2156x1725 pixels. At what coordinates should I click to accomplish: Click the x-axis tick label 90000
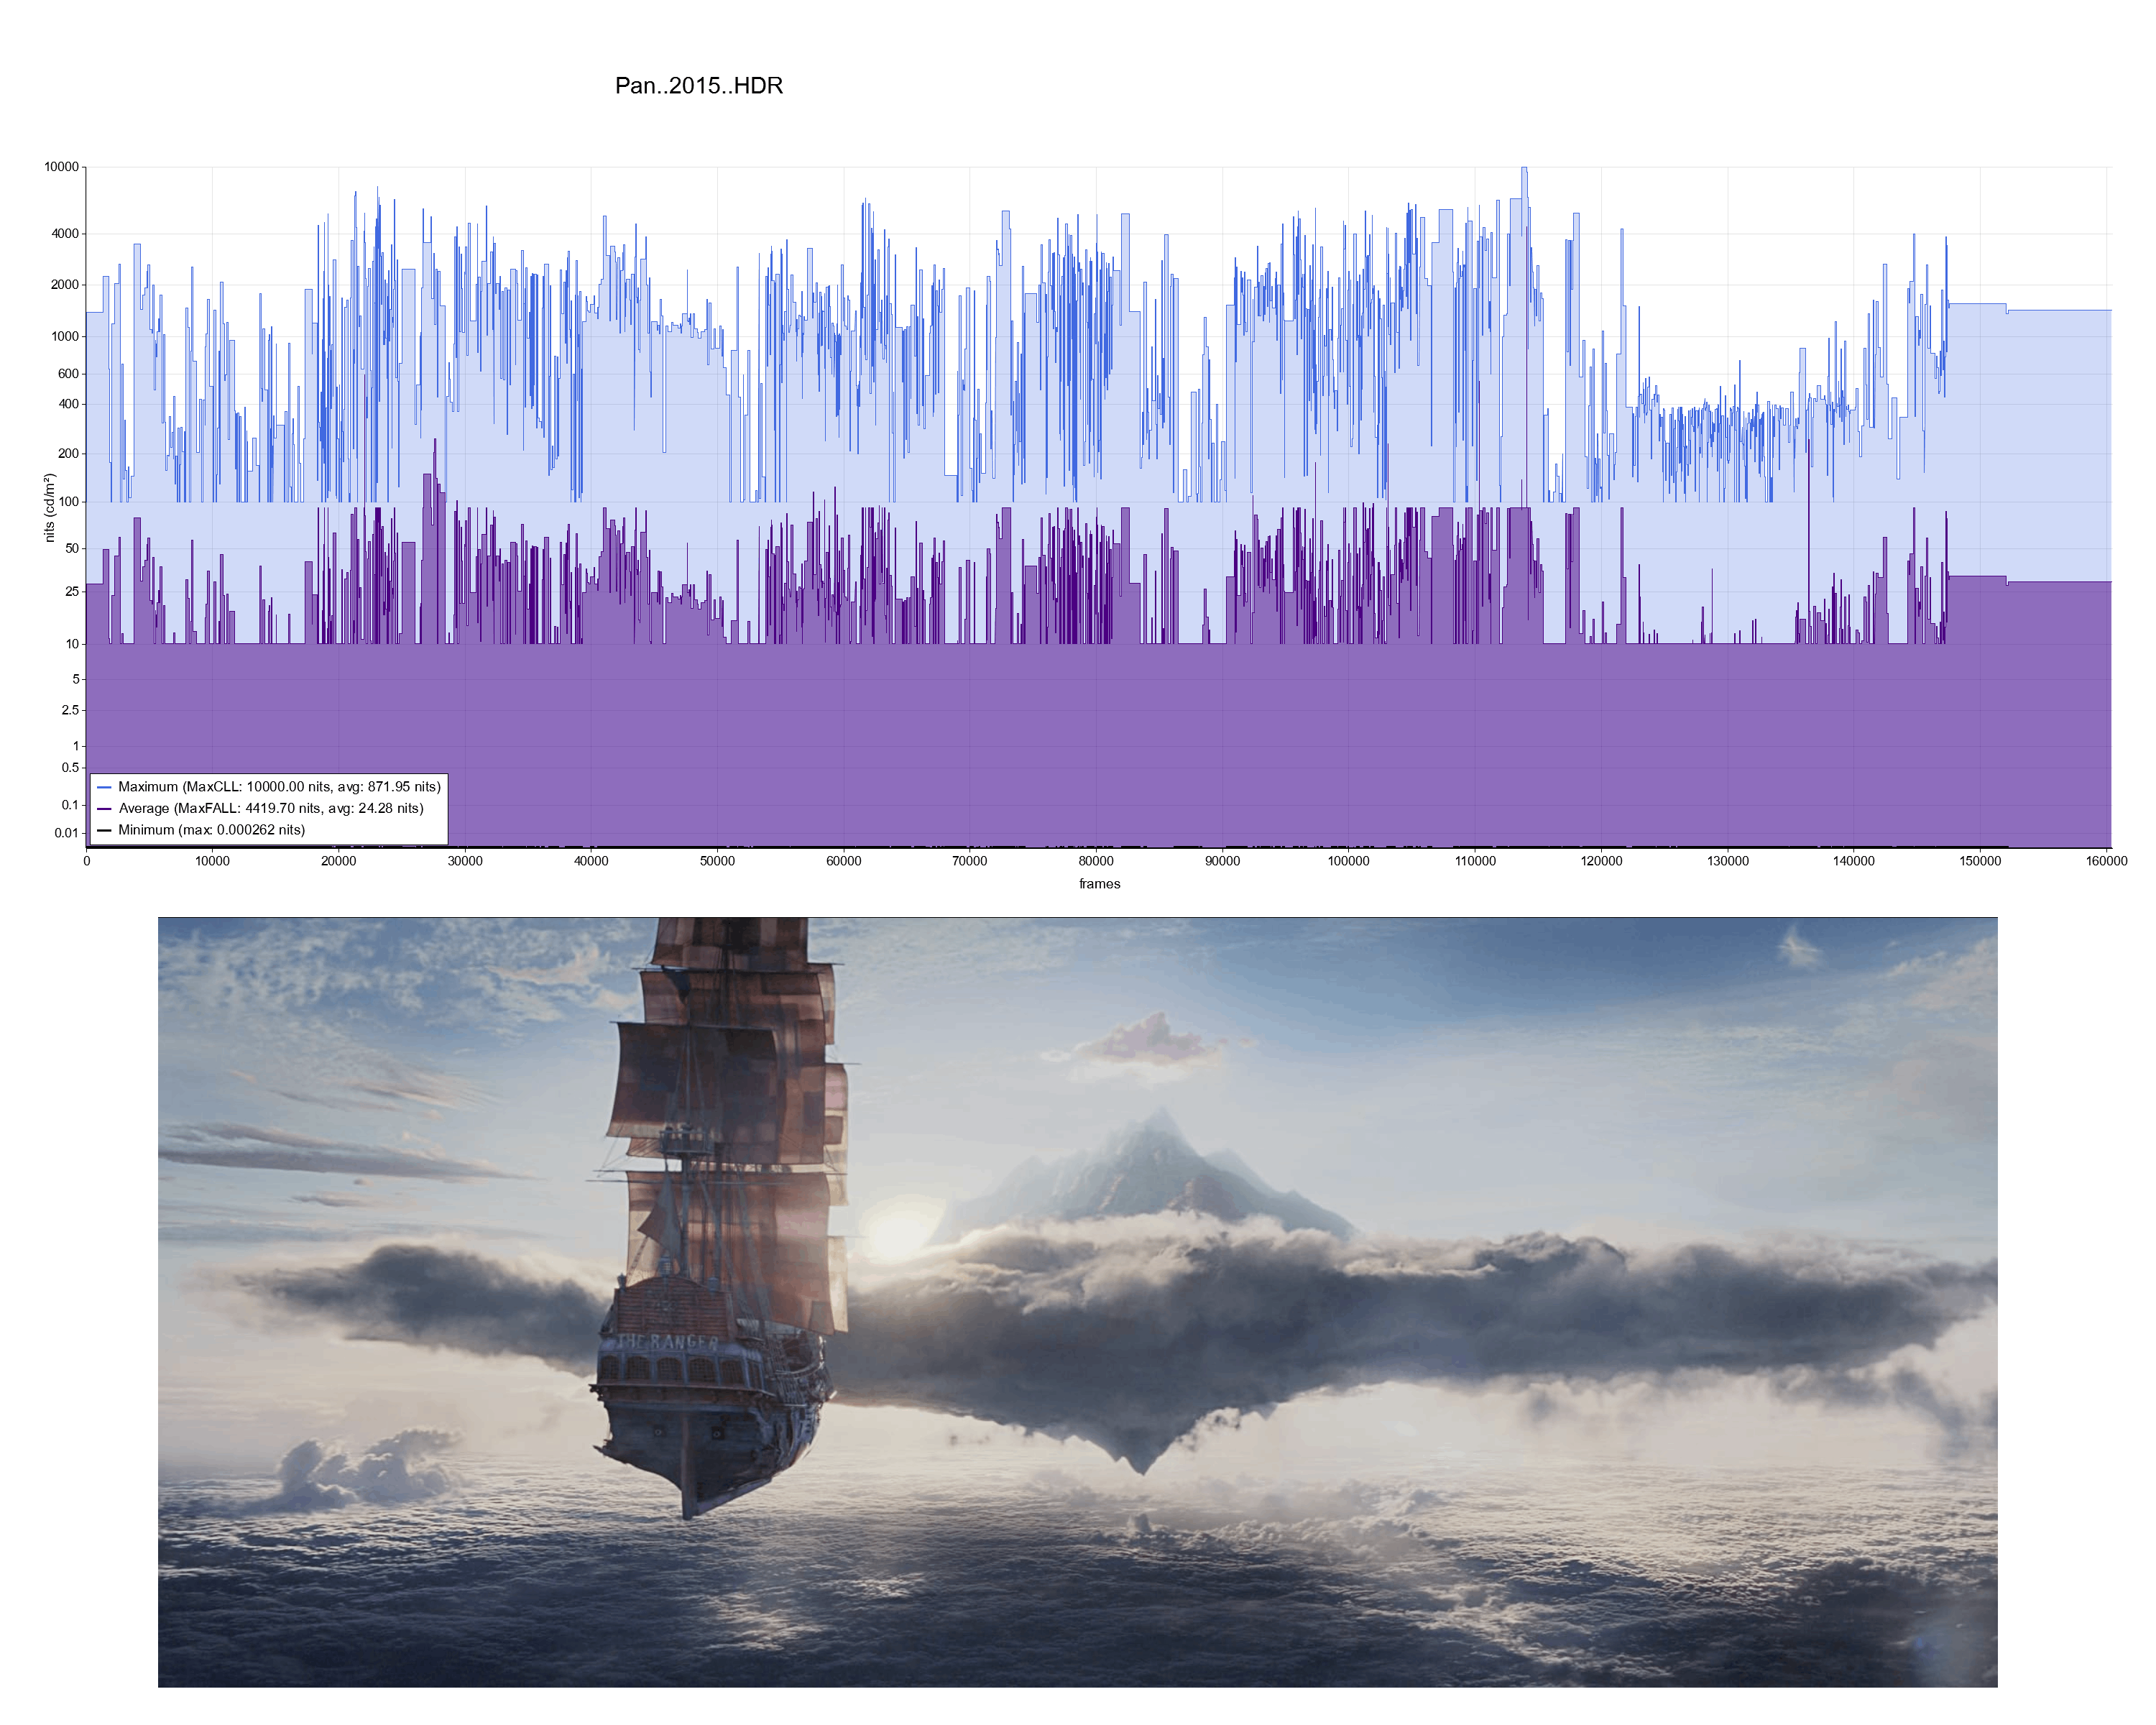(x=1222, y=861)
